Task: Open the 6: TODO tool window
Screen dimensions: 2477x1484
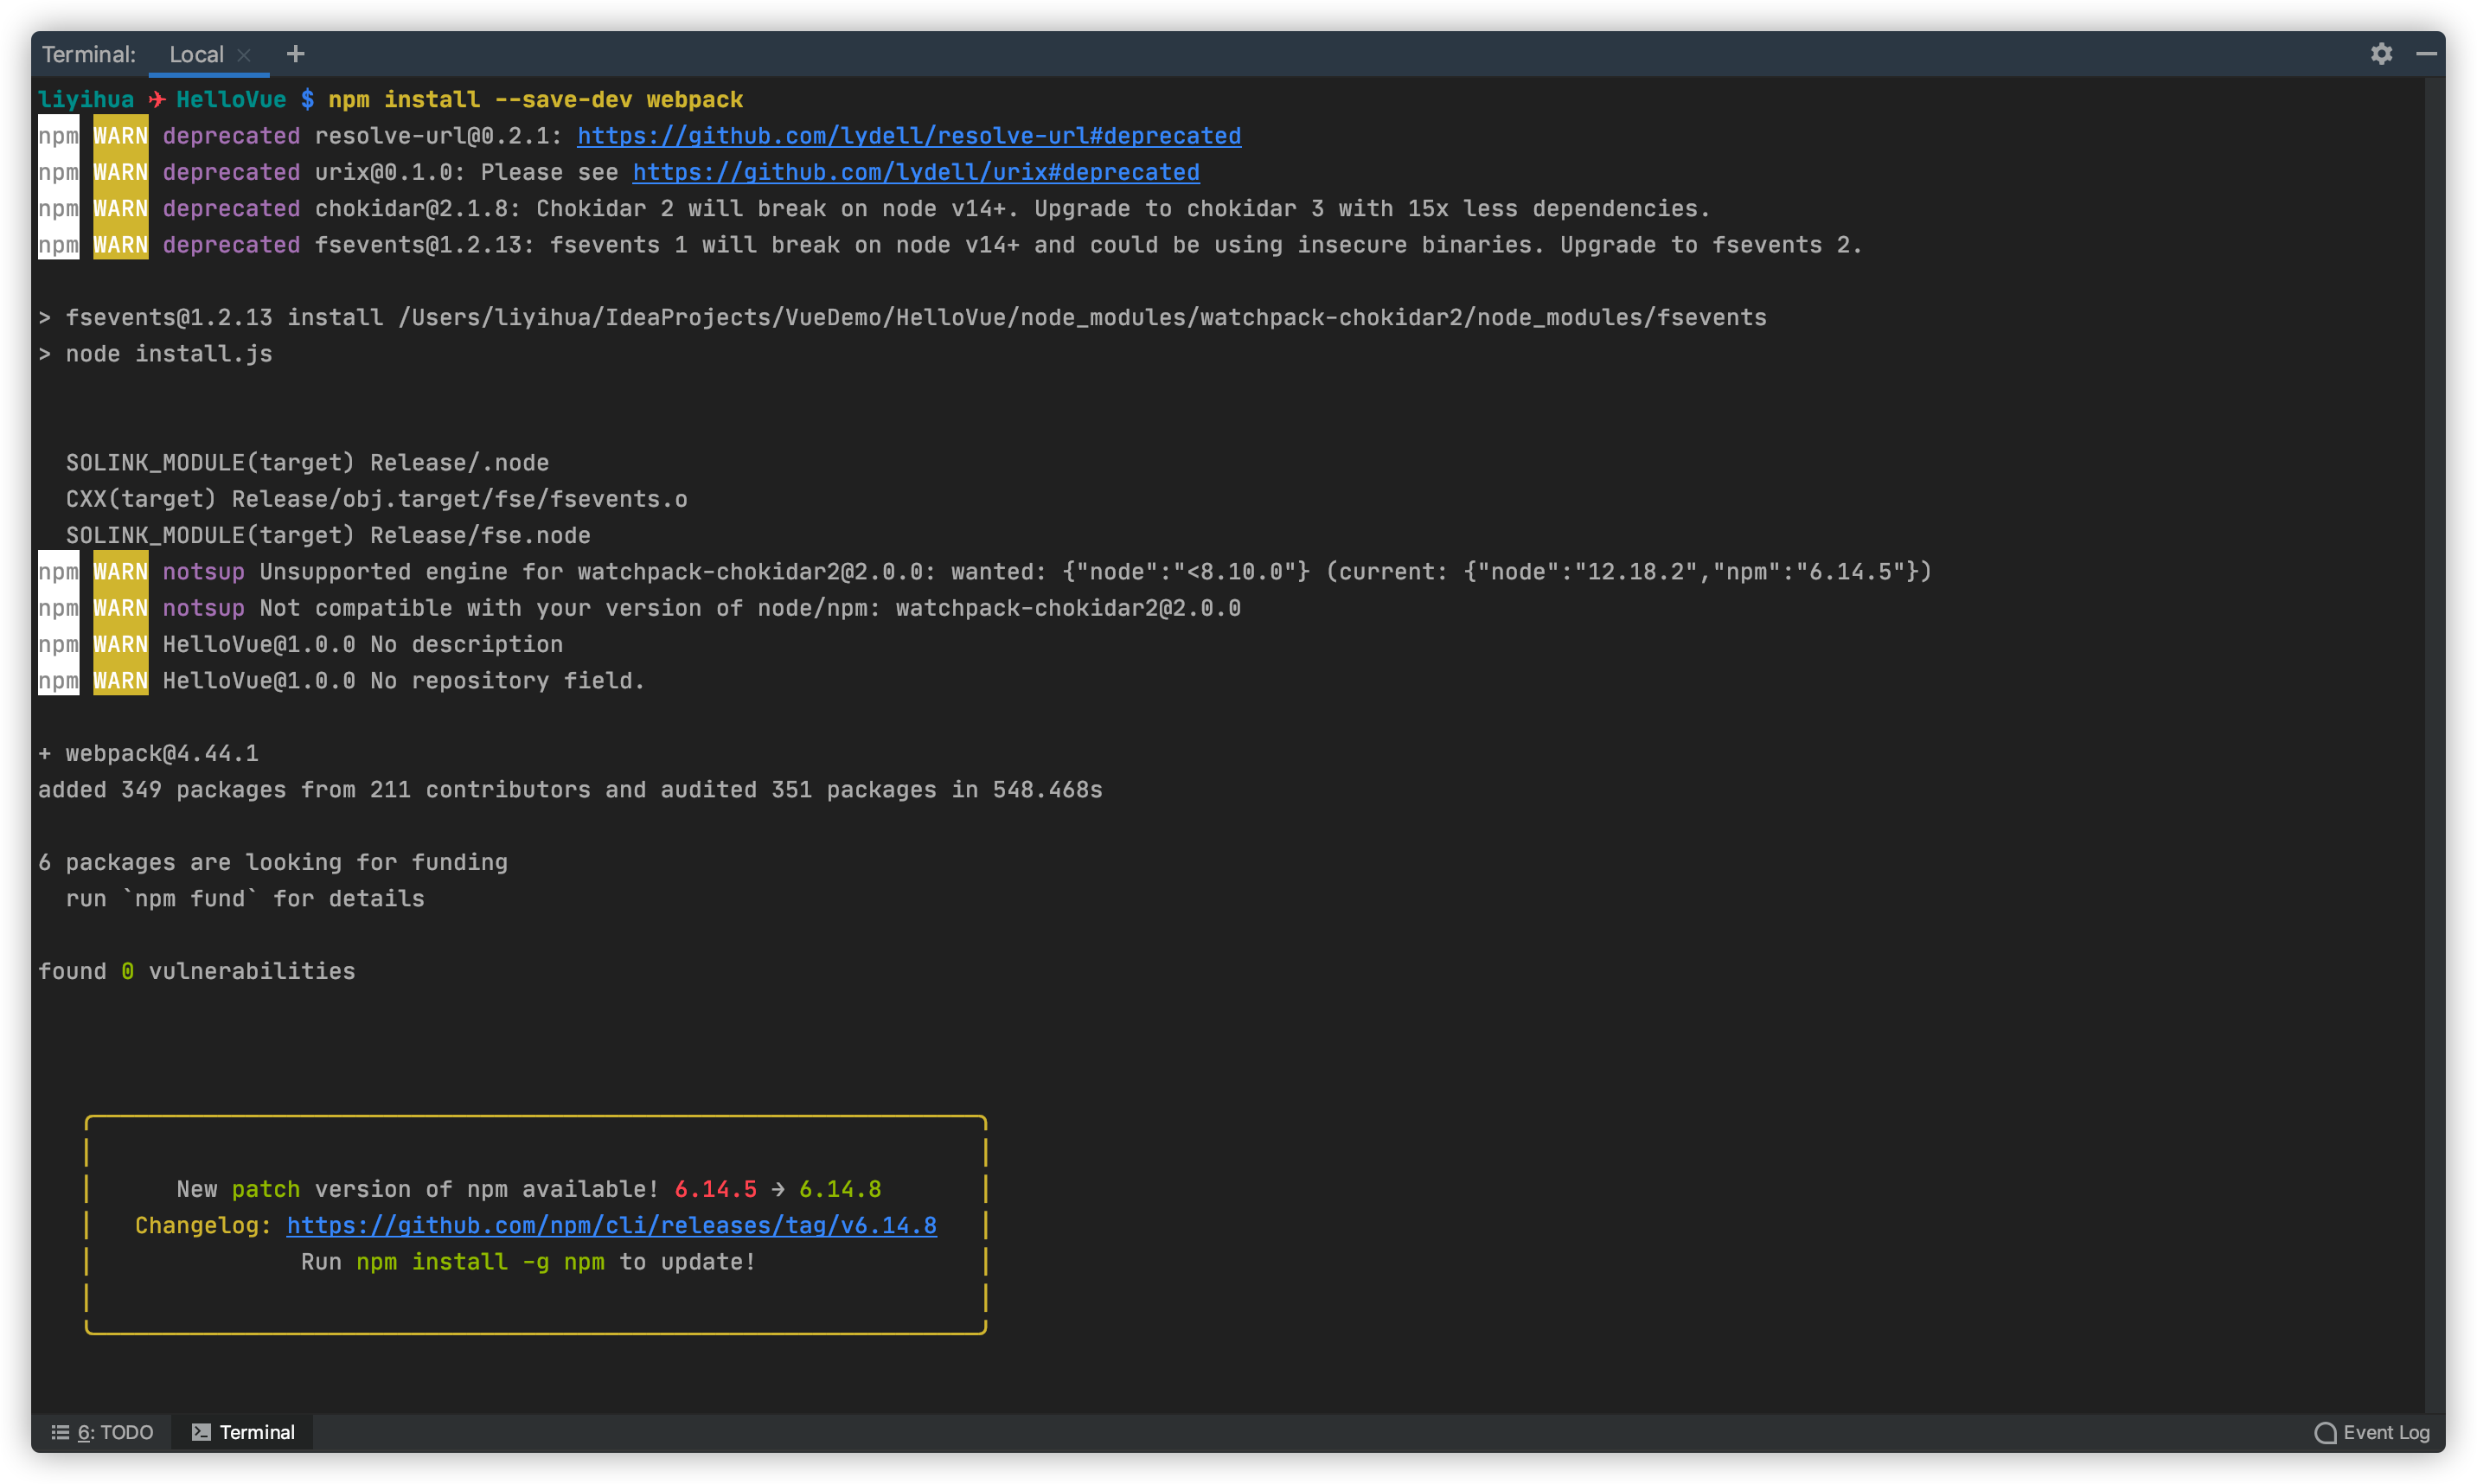Action: pos(103,1432)
